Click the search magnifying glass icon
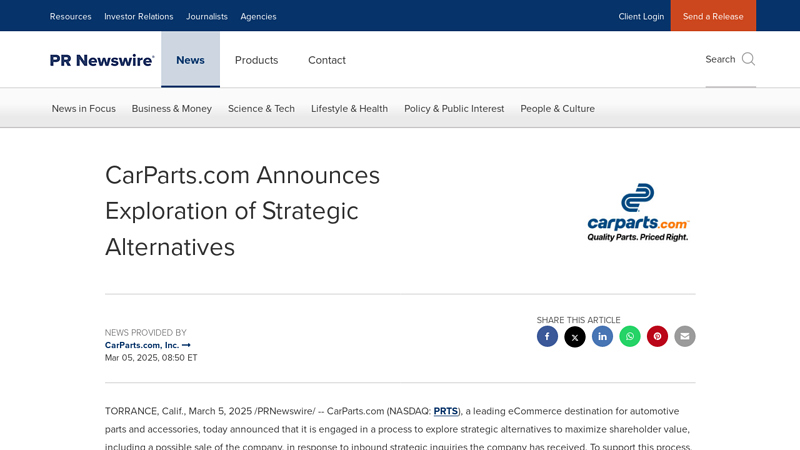This screenshot has height=450, width=800. coord(748,59)
